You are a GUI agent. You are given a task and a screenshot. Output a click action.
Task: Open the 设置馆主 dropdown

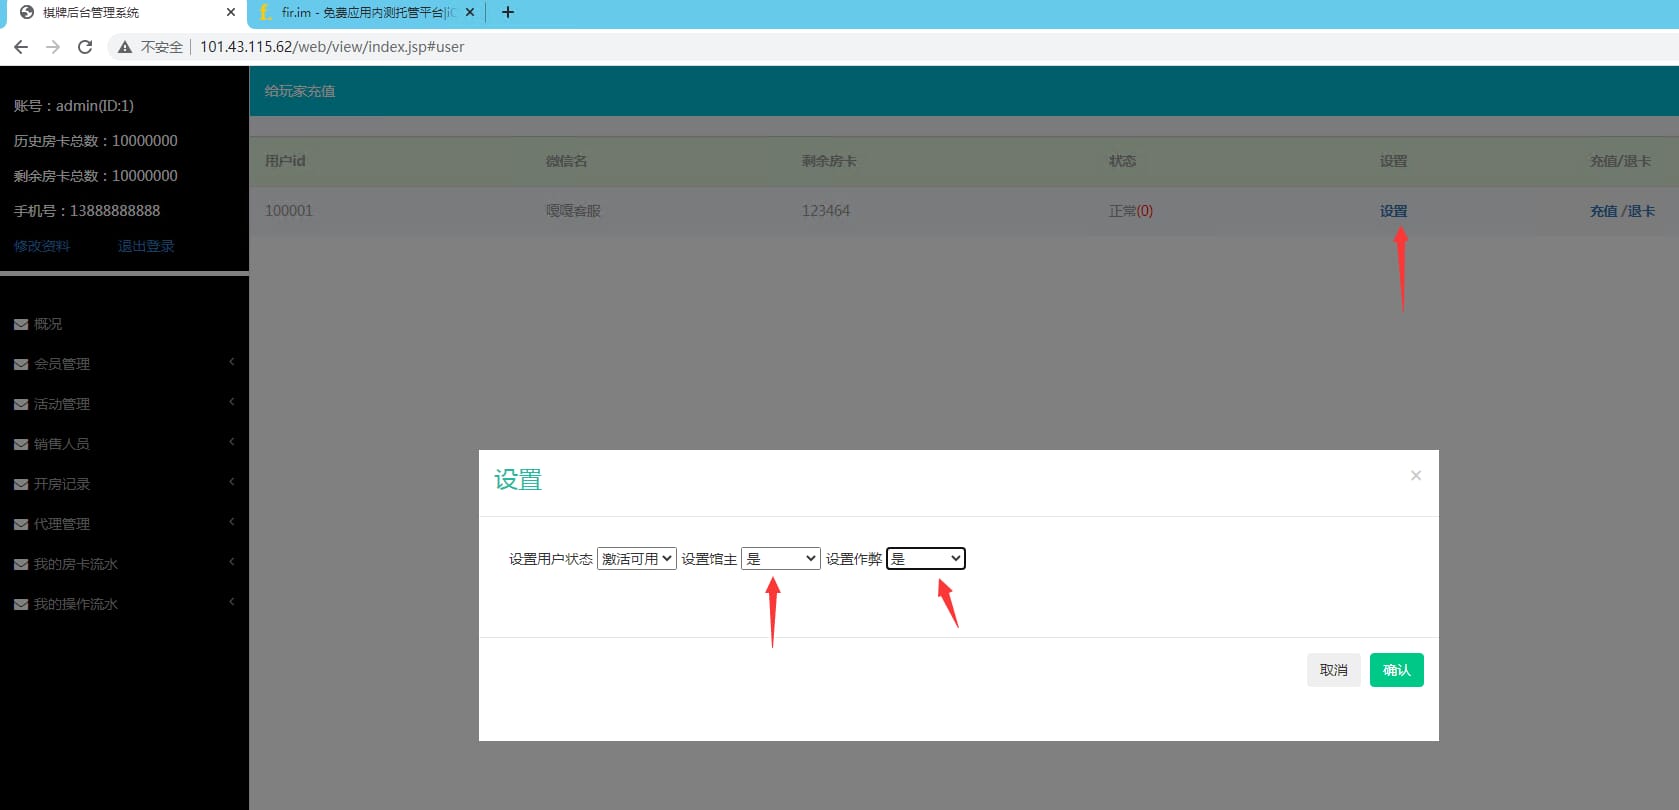pos(780,559)
